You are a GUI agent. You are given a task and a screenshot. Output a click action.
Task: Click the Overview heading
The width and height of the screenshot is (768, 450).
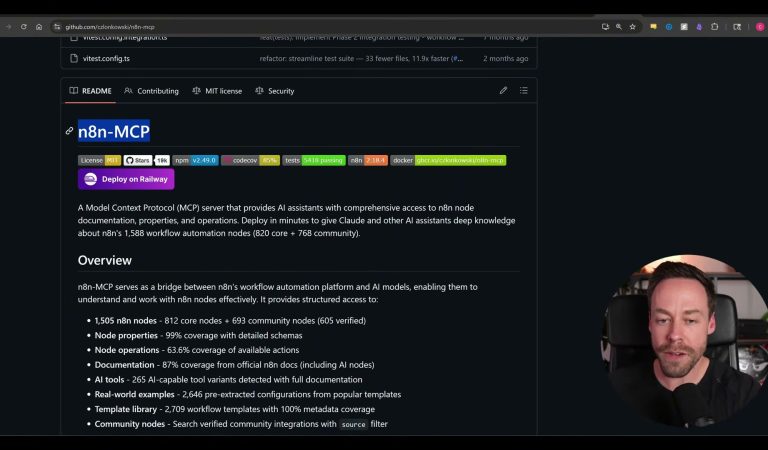click(x=105, y=260)
